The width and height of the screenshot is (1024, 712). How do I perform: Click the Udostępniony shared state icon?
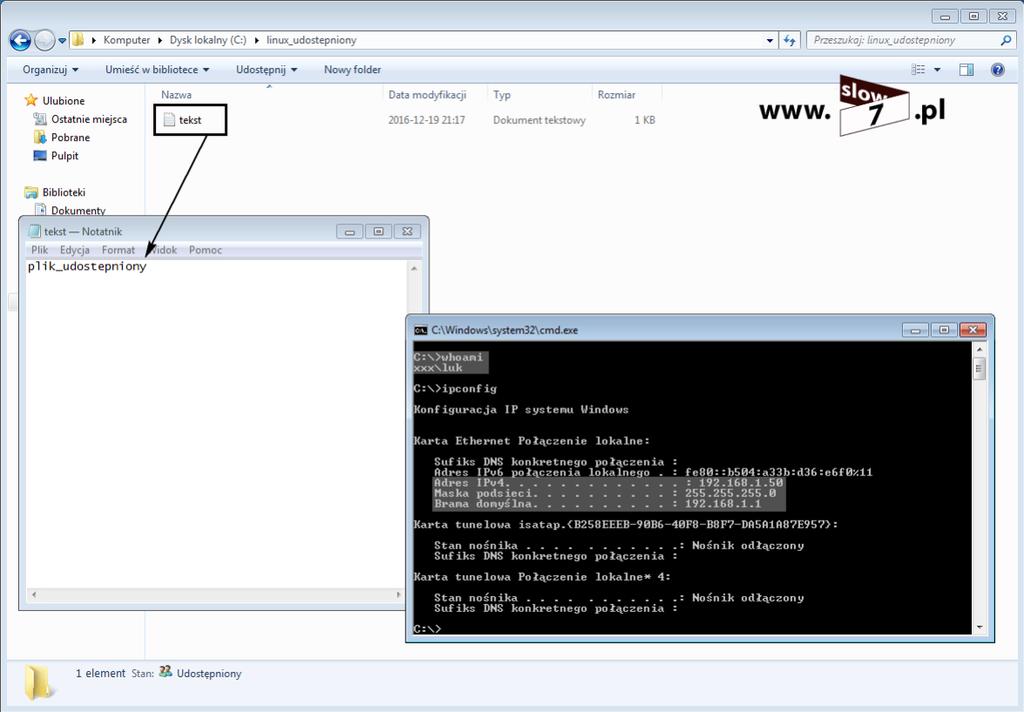(x=166, y=672)
